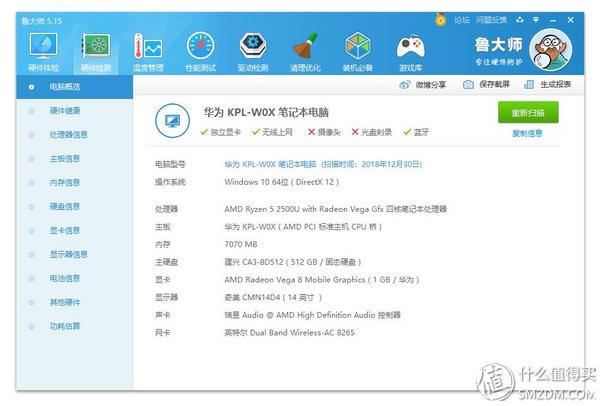The image size is (600, 406).
Task: Click 奇美 CMN14D4 display text
Action: click(273, 297)
